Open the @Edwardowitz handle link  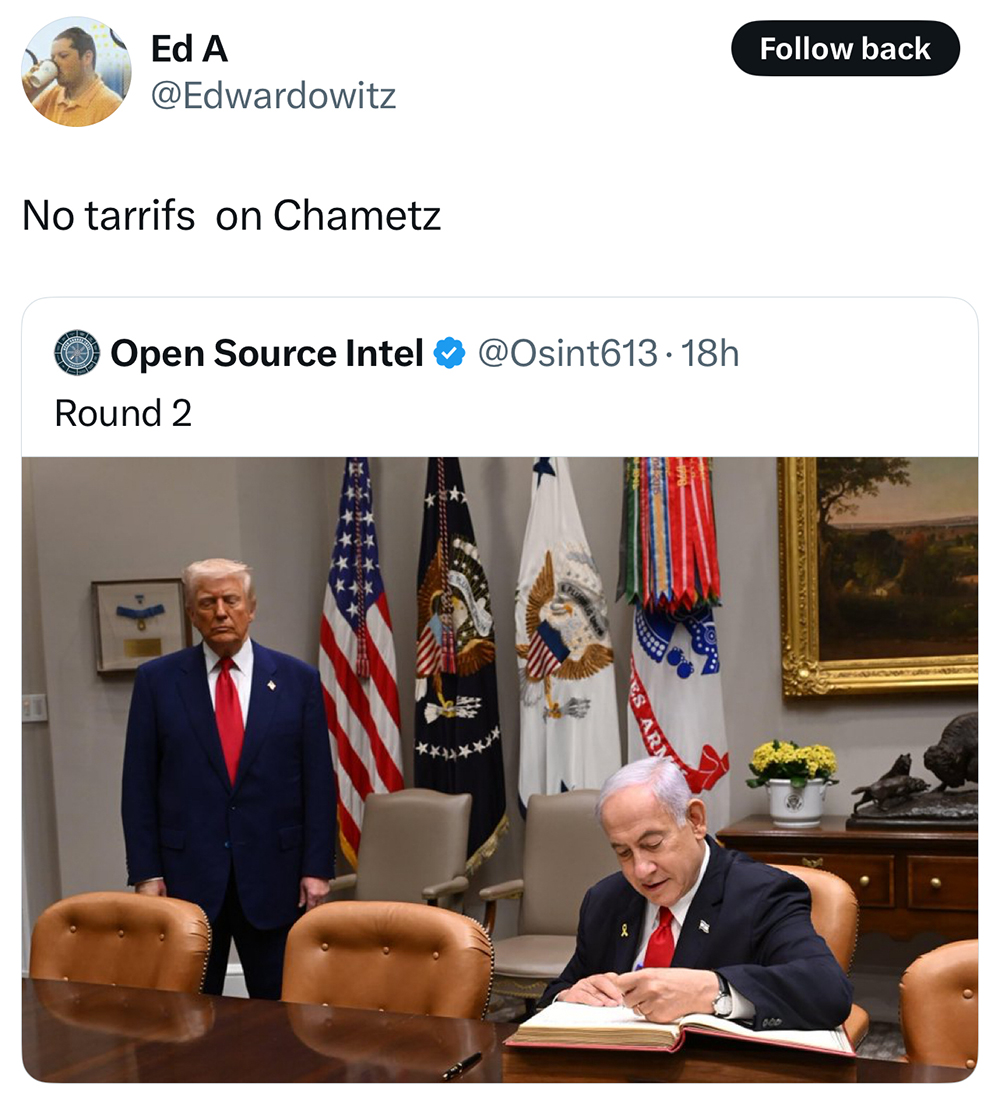tap(273, 95)
